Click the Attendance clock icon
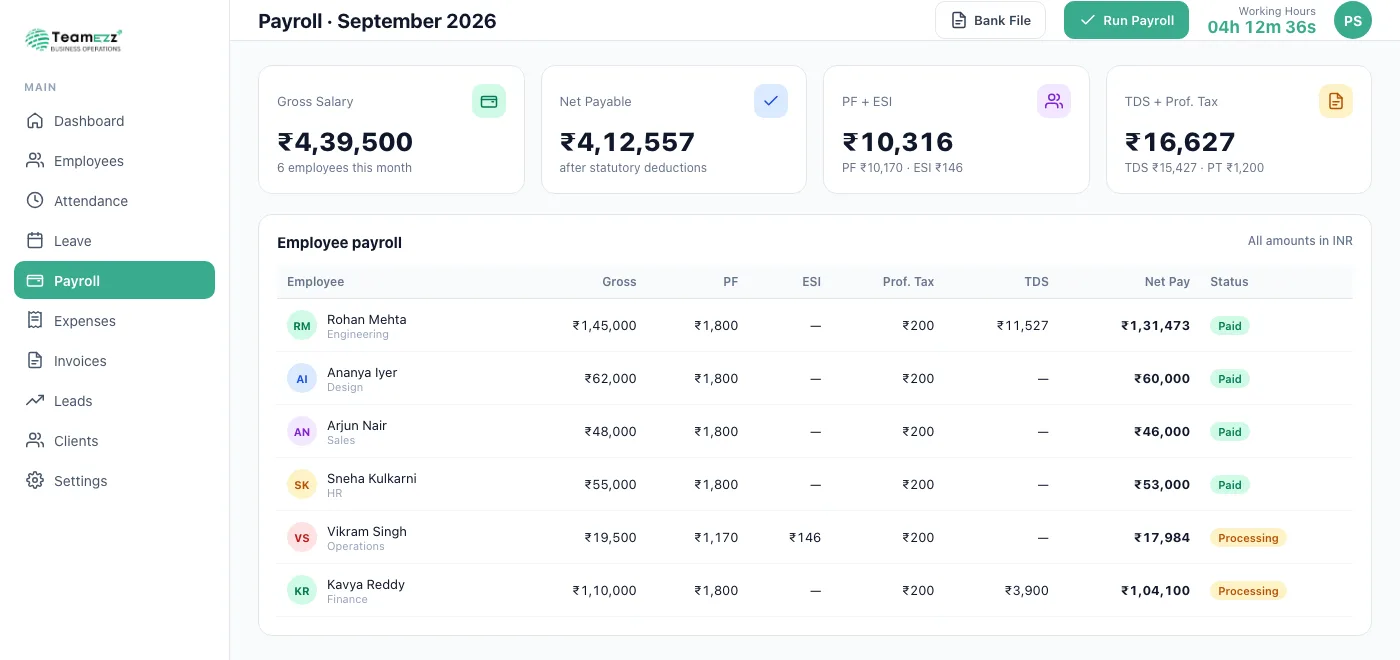The image size is (1400, 660). tap(35, 201)
